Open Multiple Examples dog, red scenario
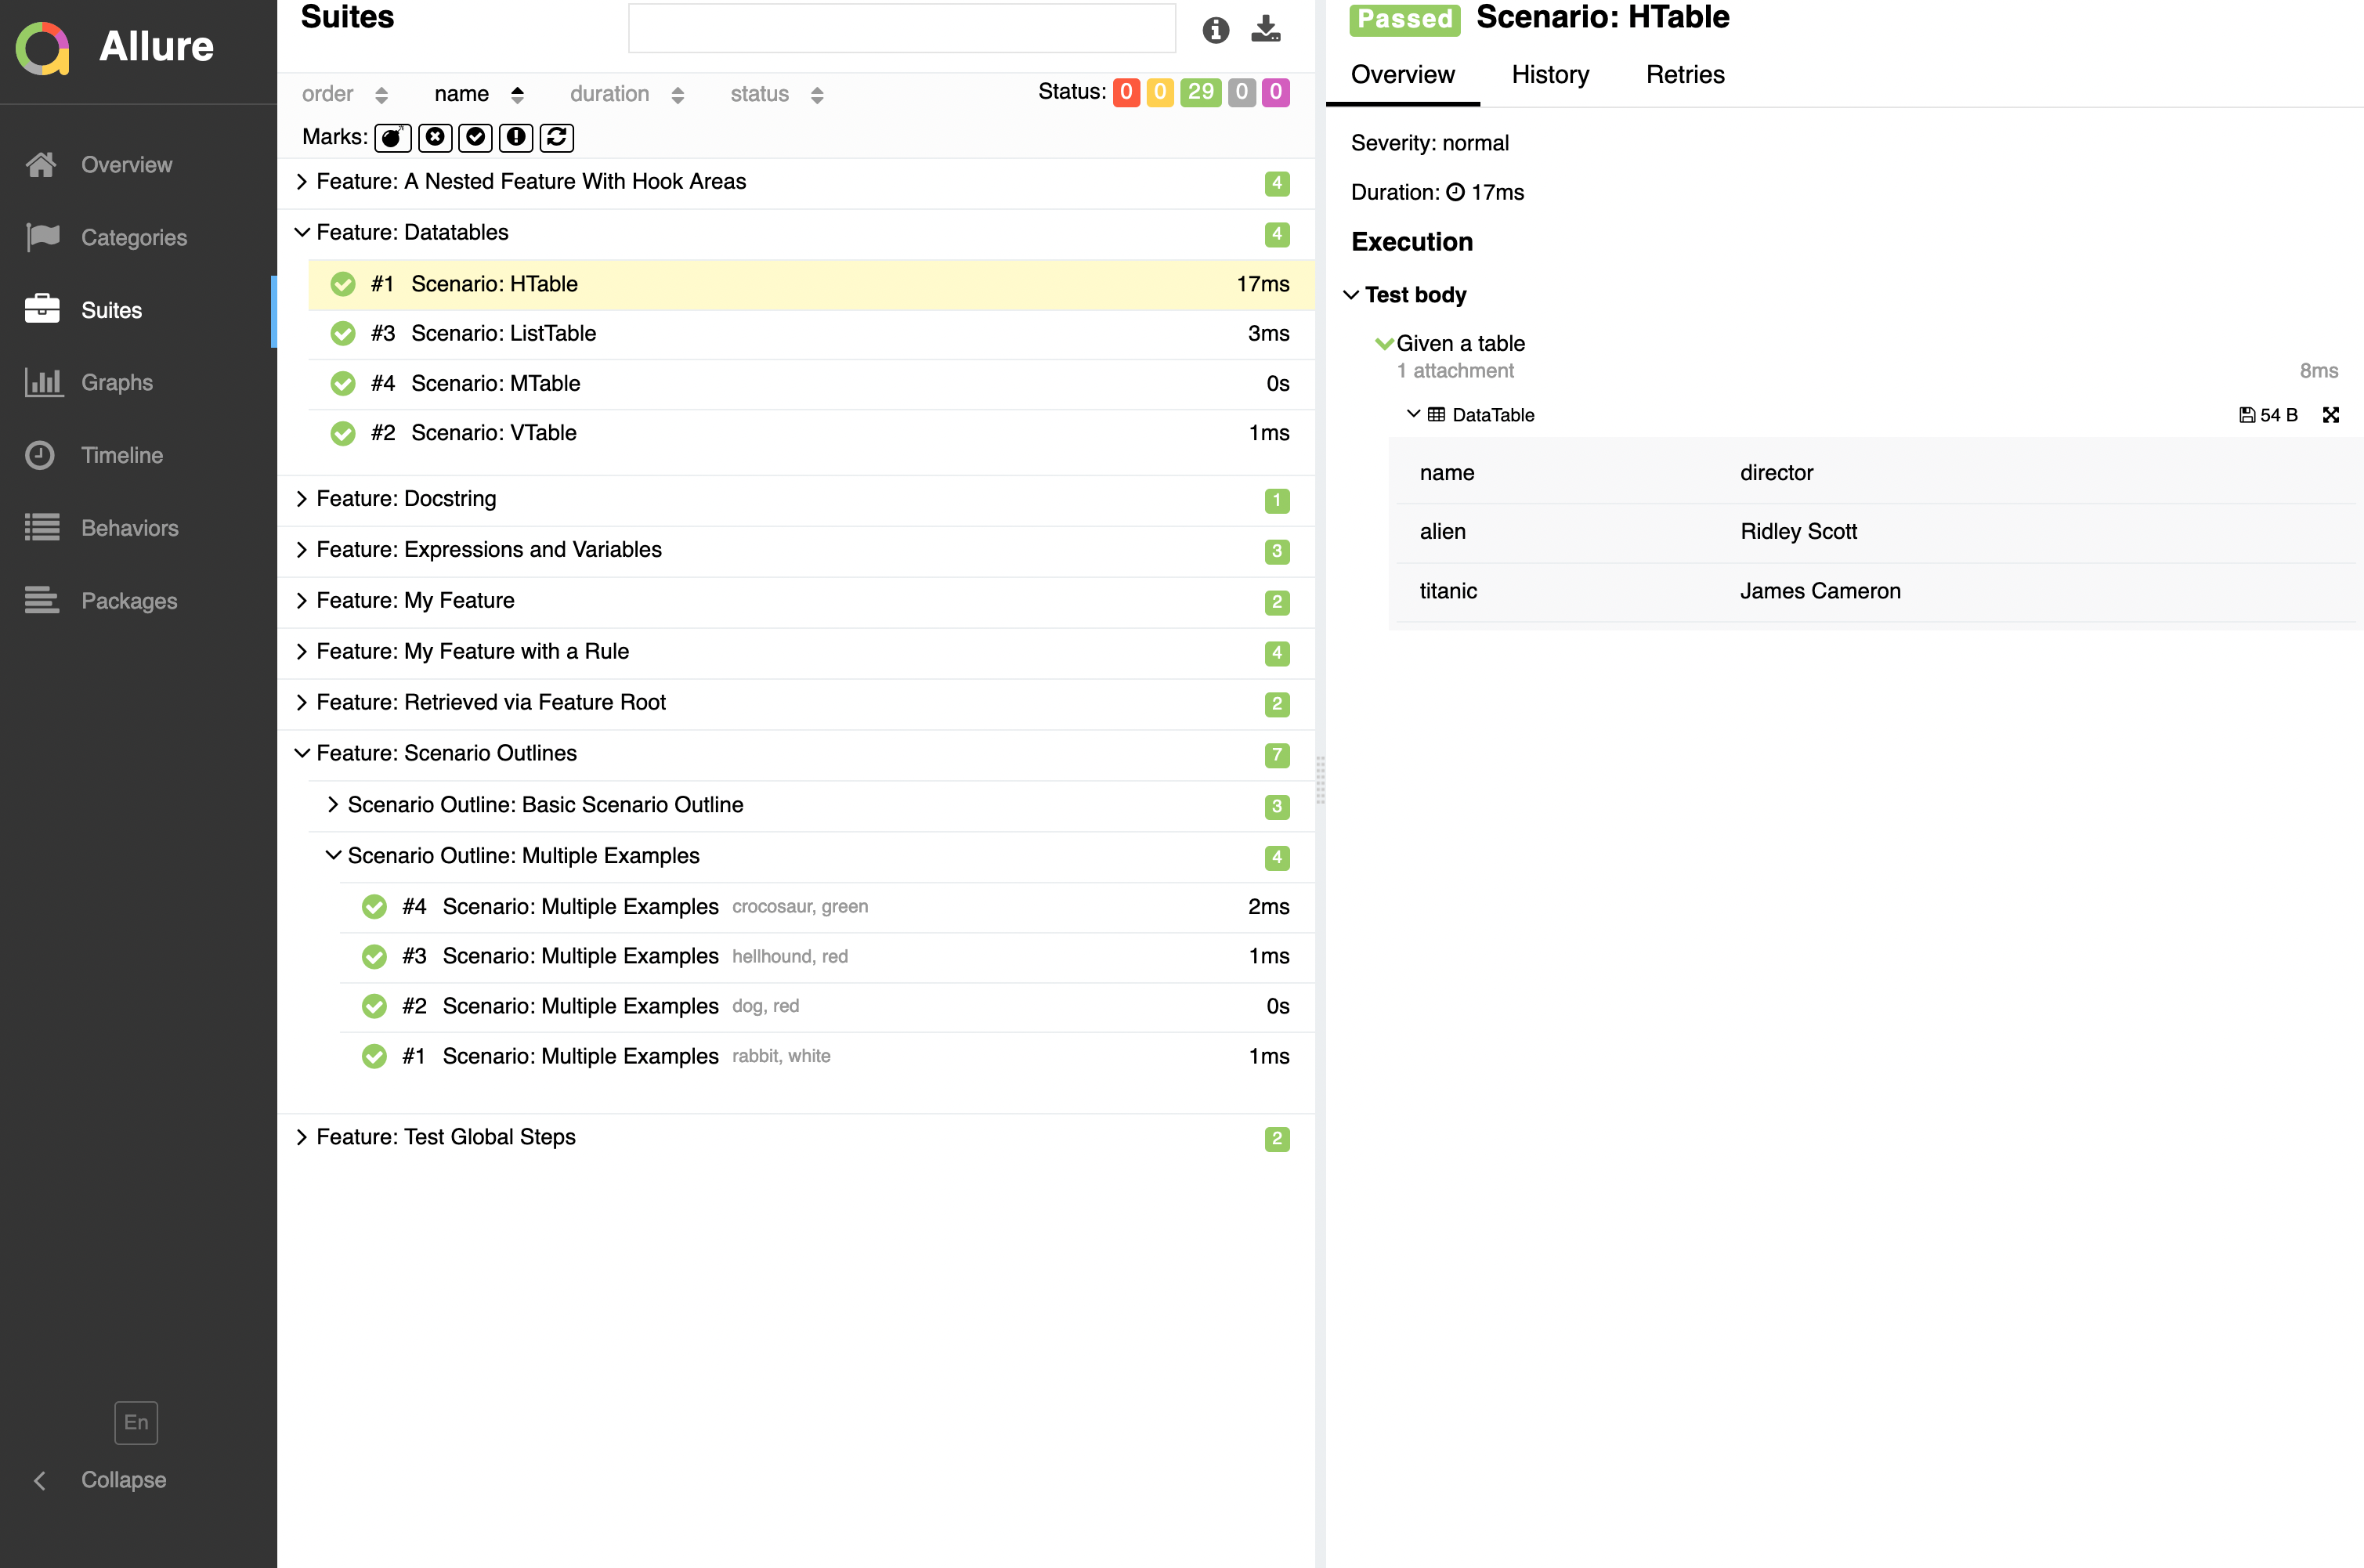This screenshot has height=1568, width=2364. tap(827, 1007)
